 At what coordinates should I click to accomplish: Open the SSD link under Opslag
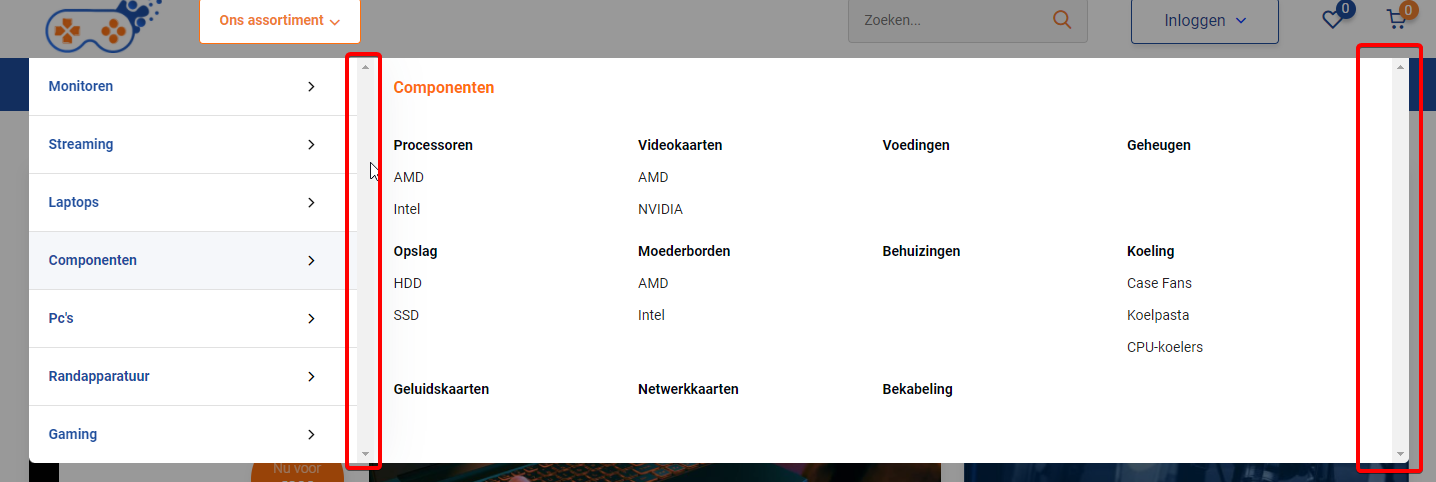pyautogui.click(x=406, y=315)
